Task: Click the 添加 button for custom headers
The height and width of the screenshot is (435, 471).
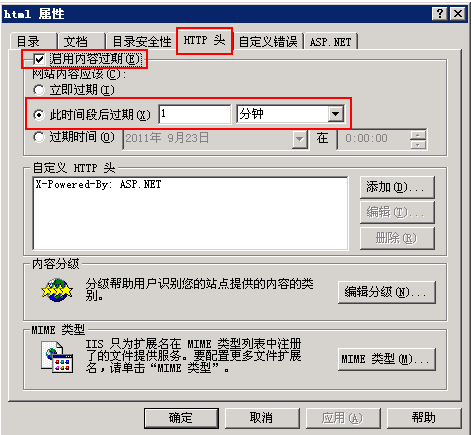Action: (397, 187)
